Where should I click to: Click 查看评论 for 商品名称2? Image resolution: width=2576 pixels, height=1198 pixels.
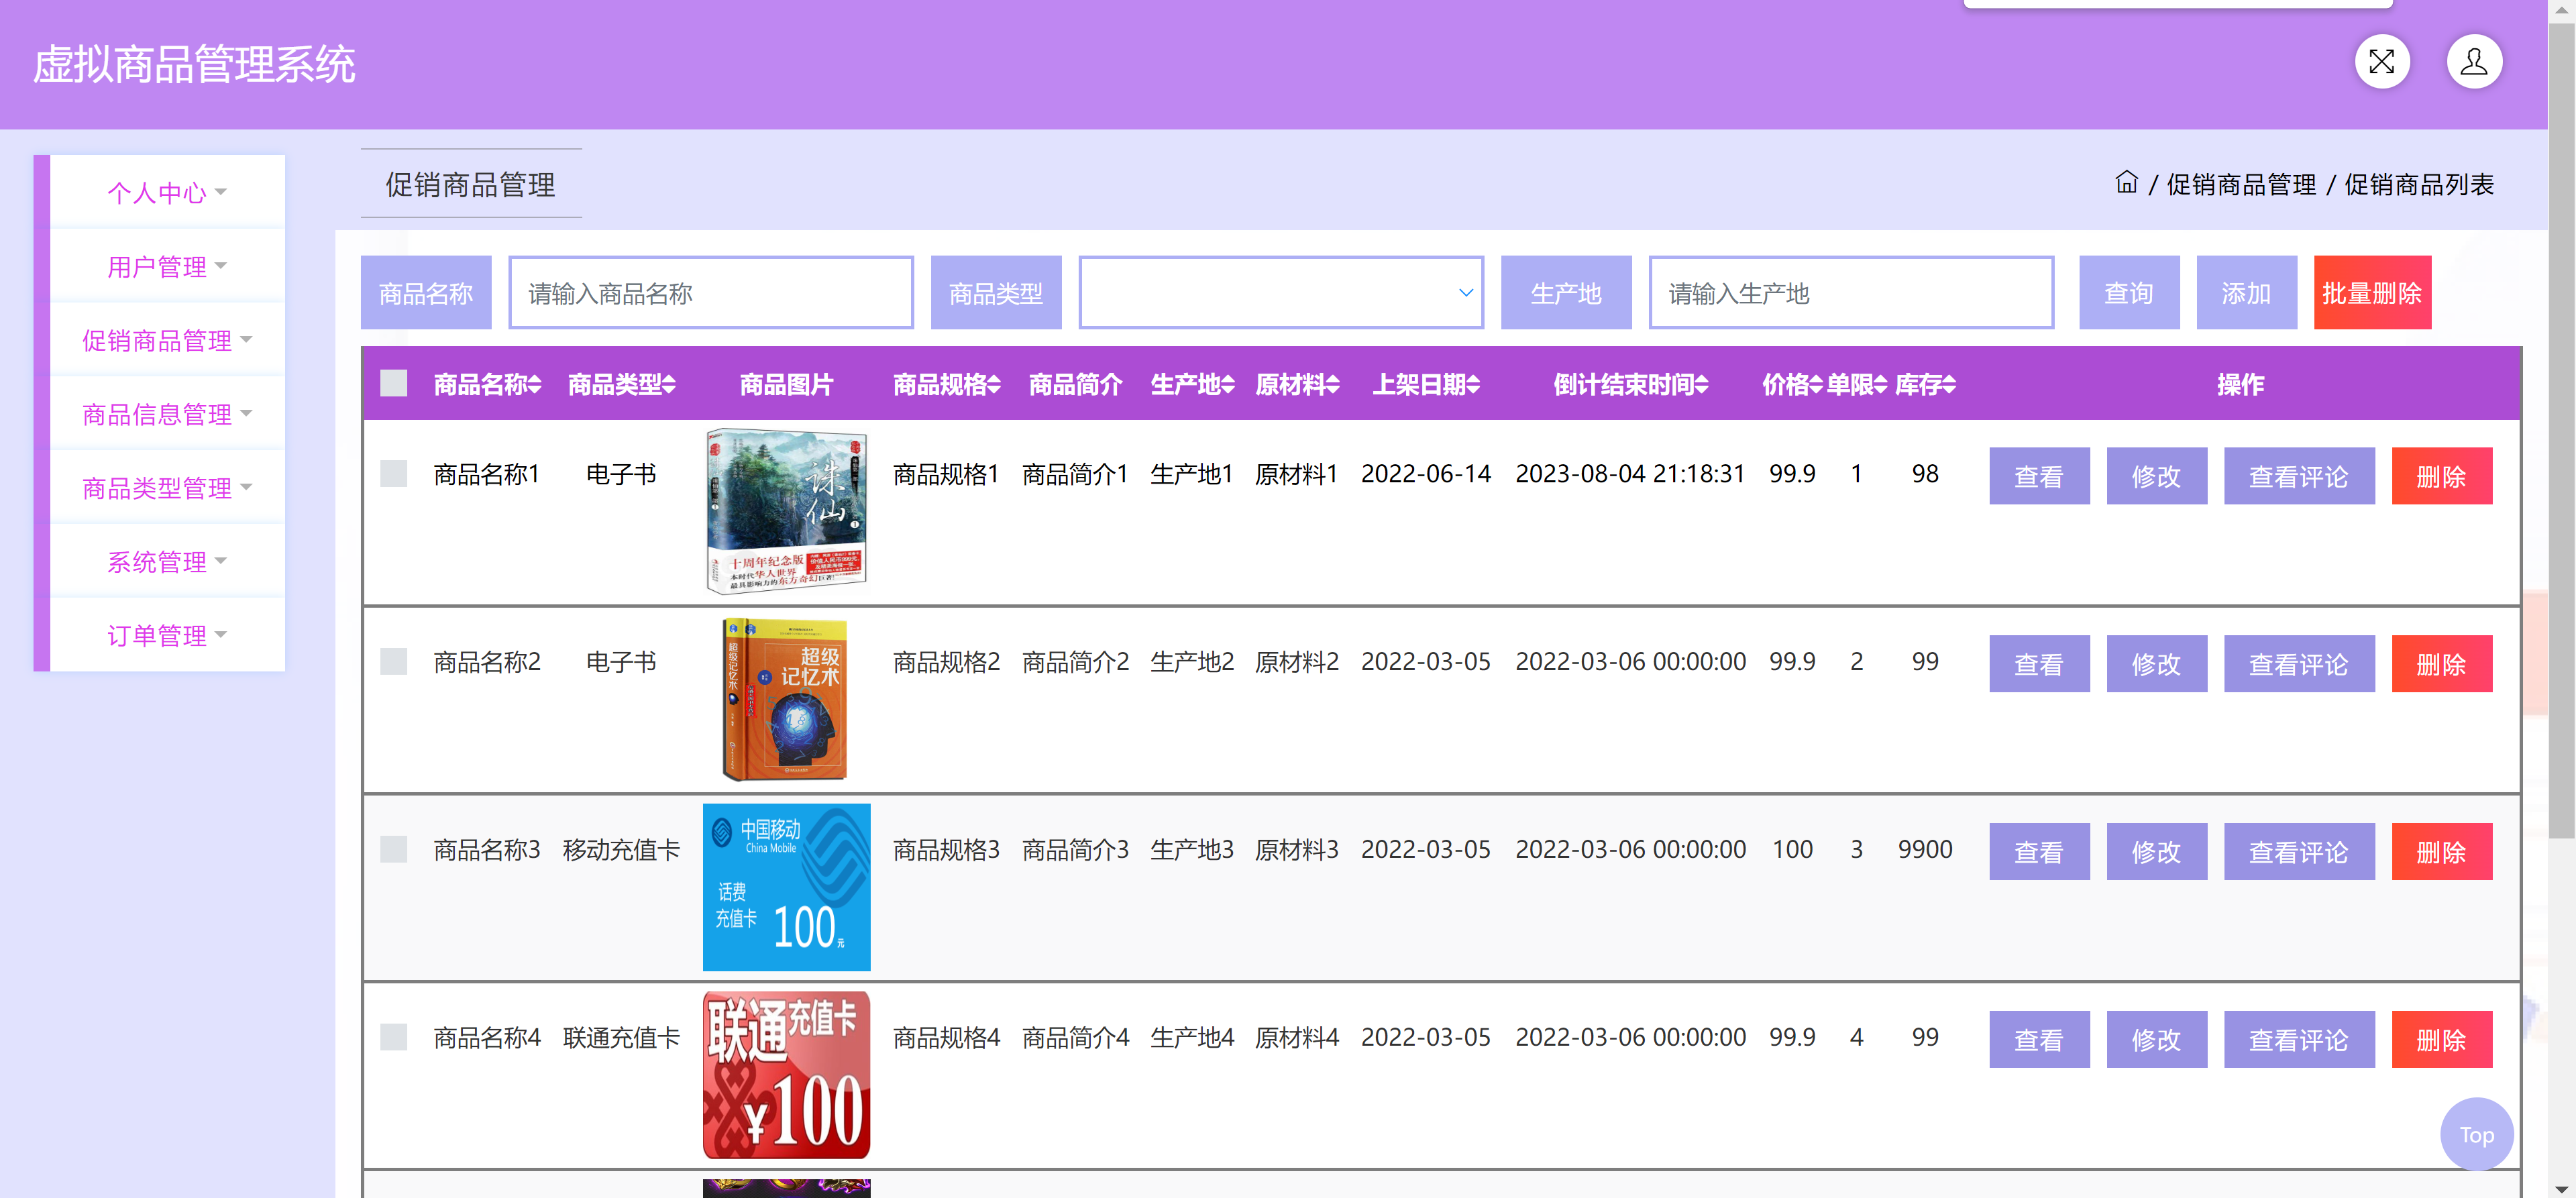(2299, 663)
